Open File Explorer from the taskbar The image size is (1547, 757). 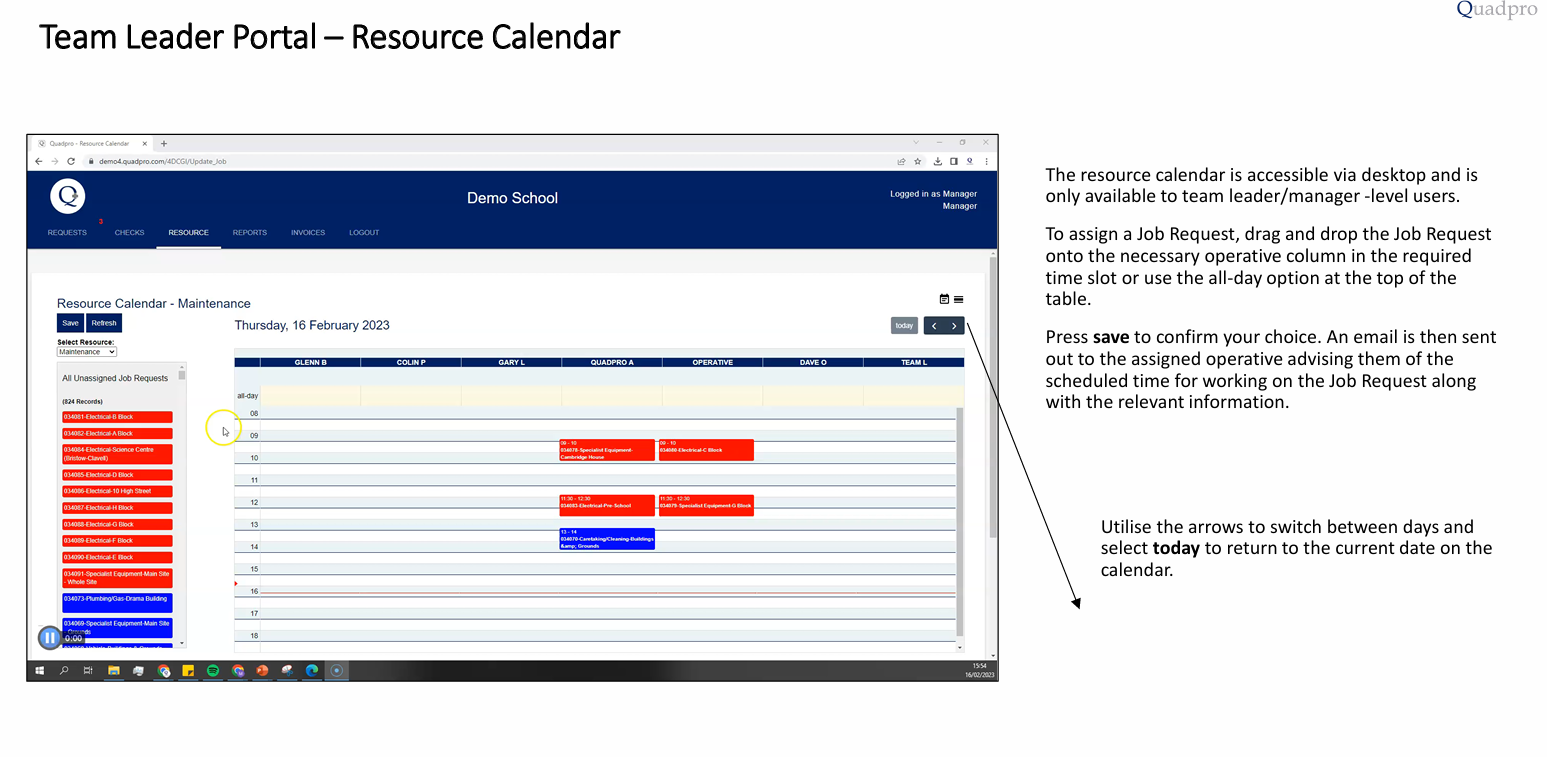click(x=114, y=671)
